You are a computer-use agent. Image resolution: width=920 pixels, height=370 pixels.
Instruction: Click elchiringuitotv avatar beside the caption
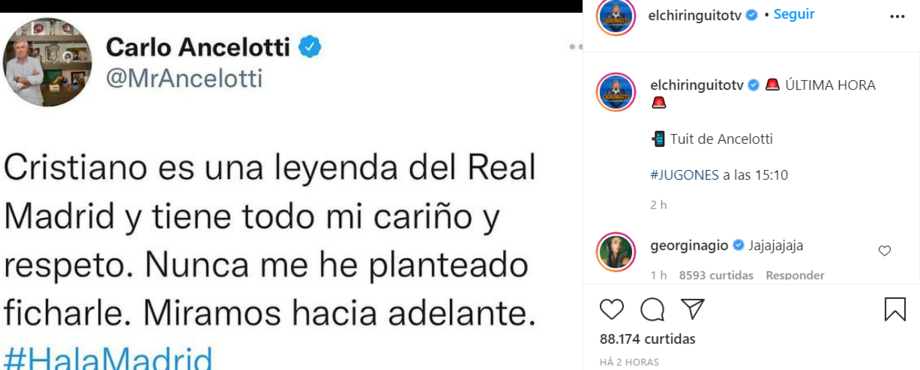pyautogui.click(x=616, y=93)
